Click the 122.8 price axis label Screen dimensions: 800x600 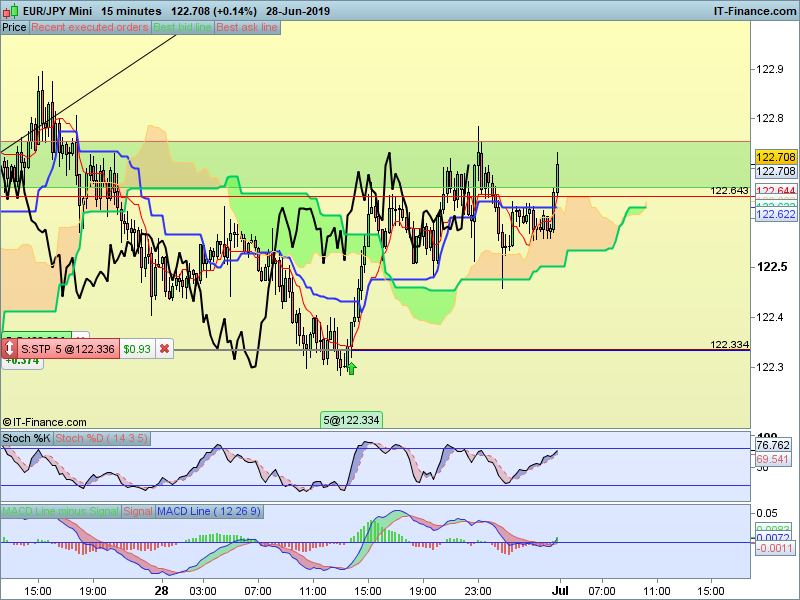click(769, 118)
